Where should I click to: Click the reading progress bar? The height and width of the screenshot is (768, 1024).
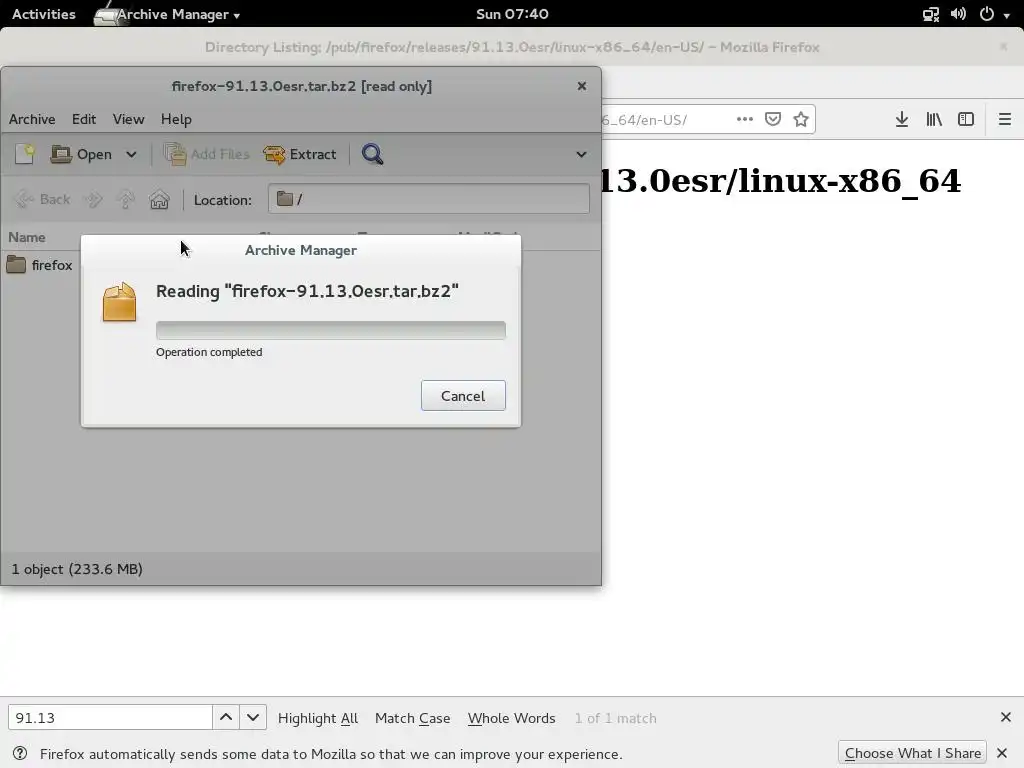[330, 330]
